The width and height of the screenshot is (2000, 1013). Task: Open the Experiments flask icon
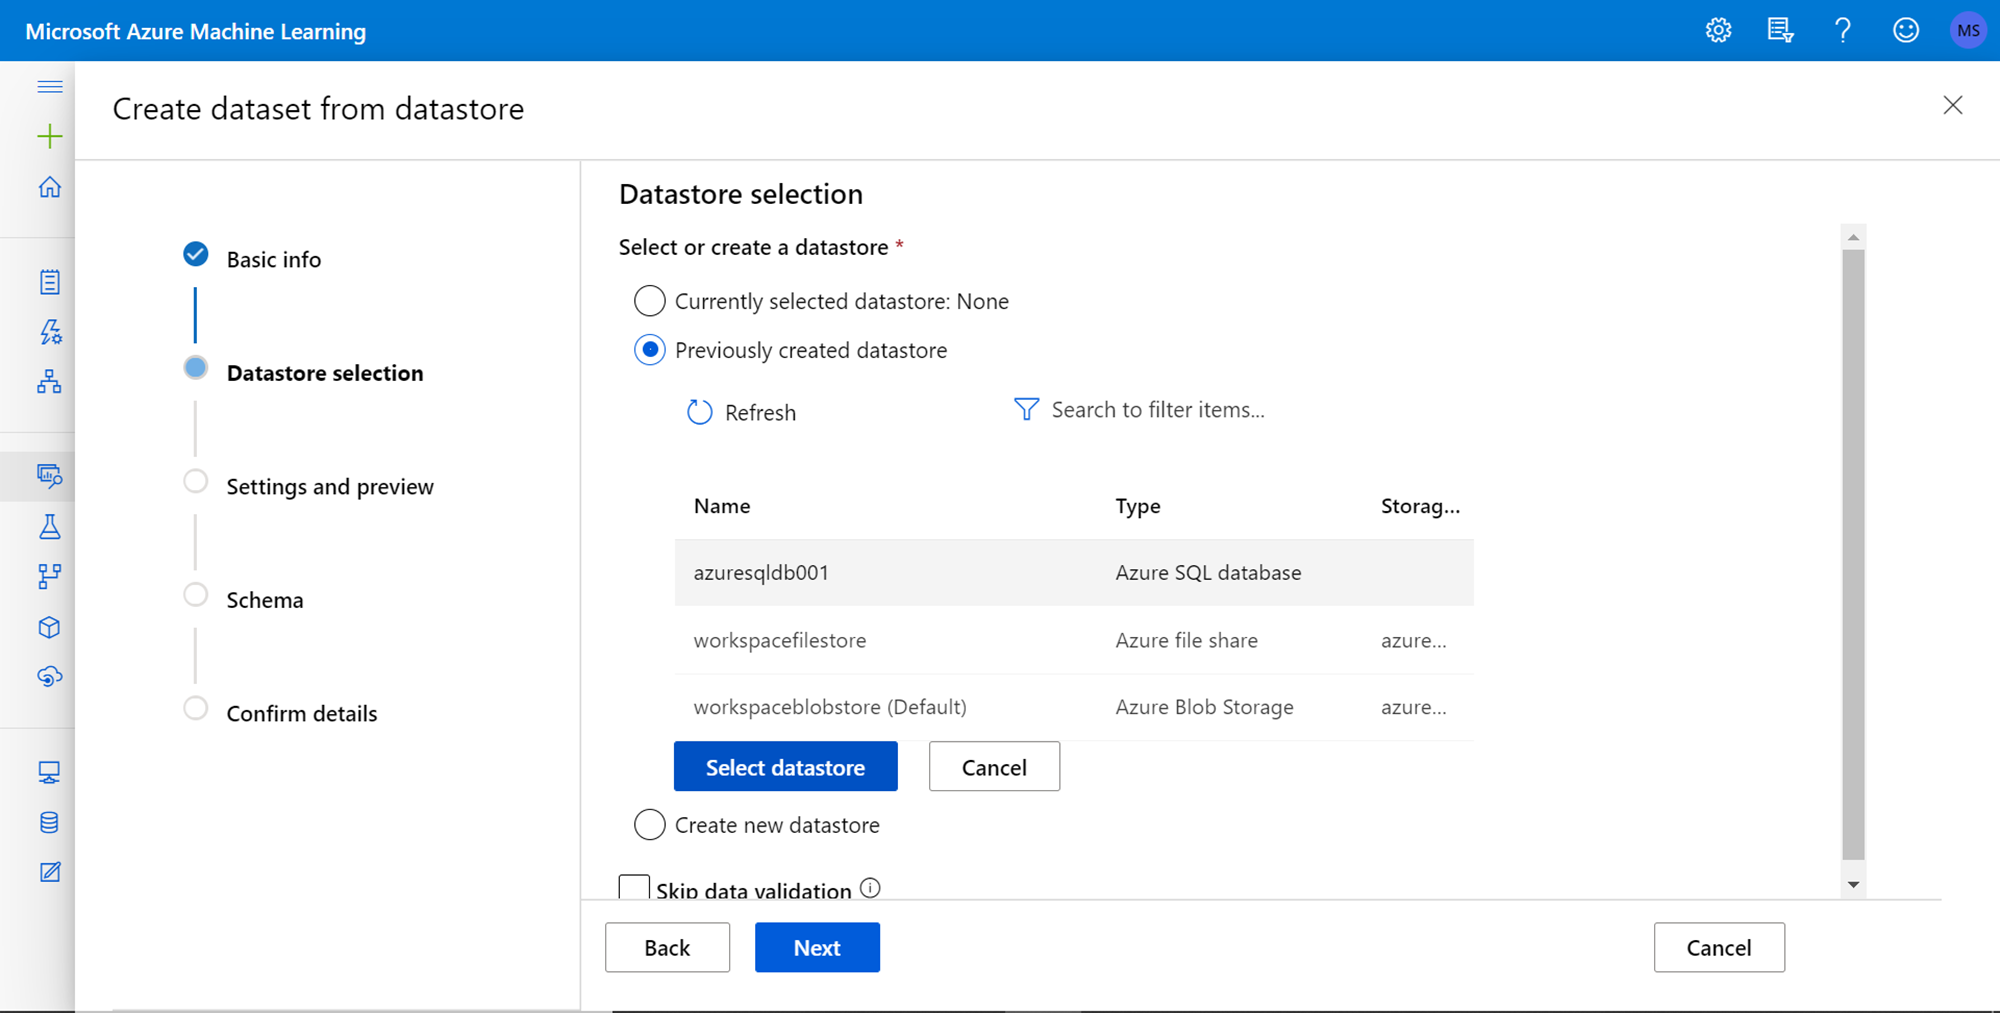click(x=49, y=527)
